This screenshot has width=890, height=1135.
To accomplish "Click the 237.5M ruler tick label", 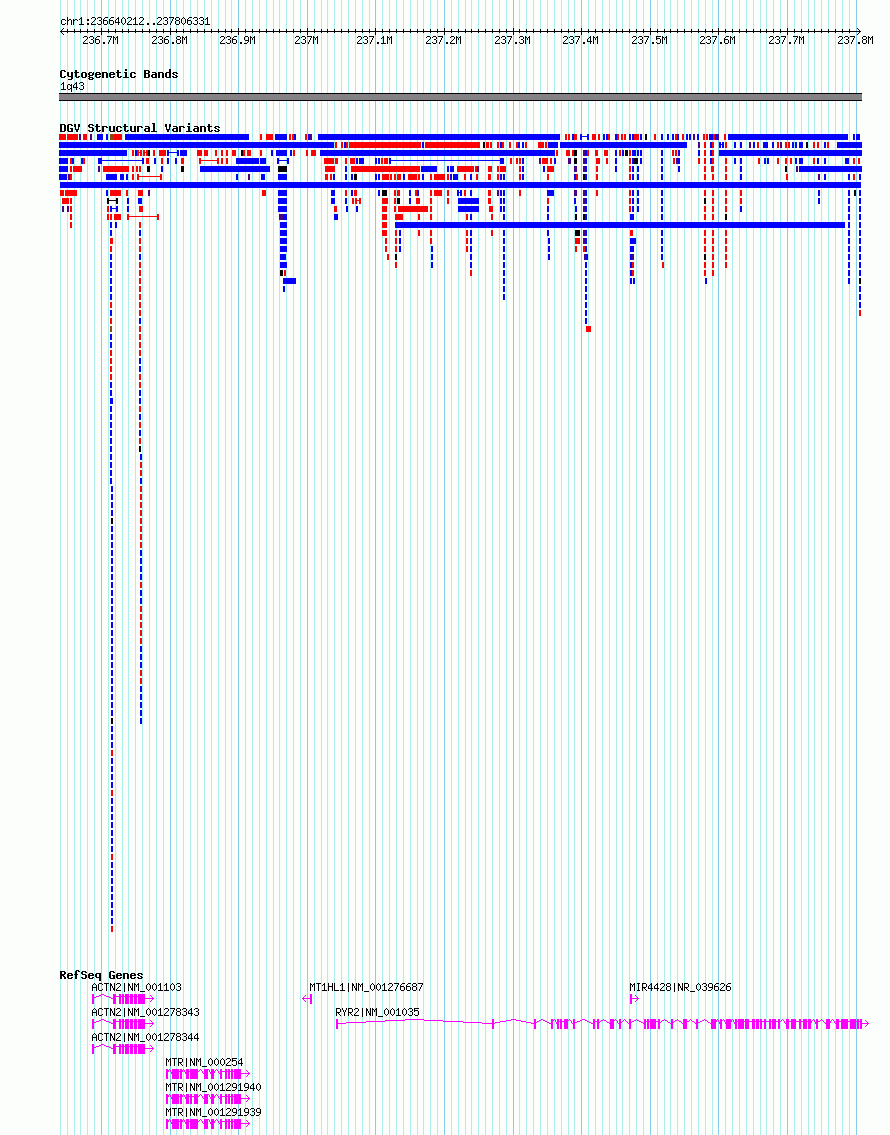I will coord(649,41).
